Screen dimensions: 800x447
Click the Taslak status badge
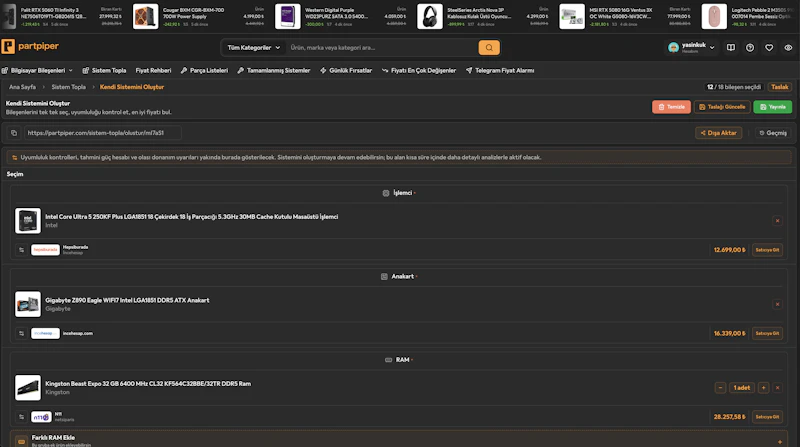pyautogui.click(x=779, y=87)
